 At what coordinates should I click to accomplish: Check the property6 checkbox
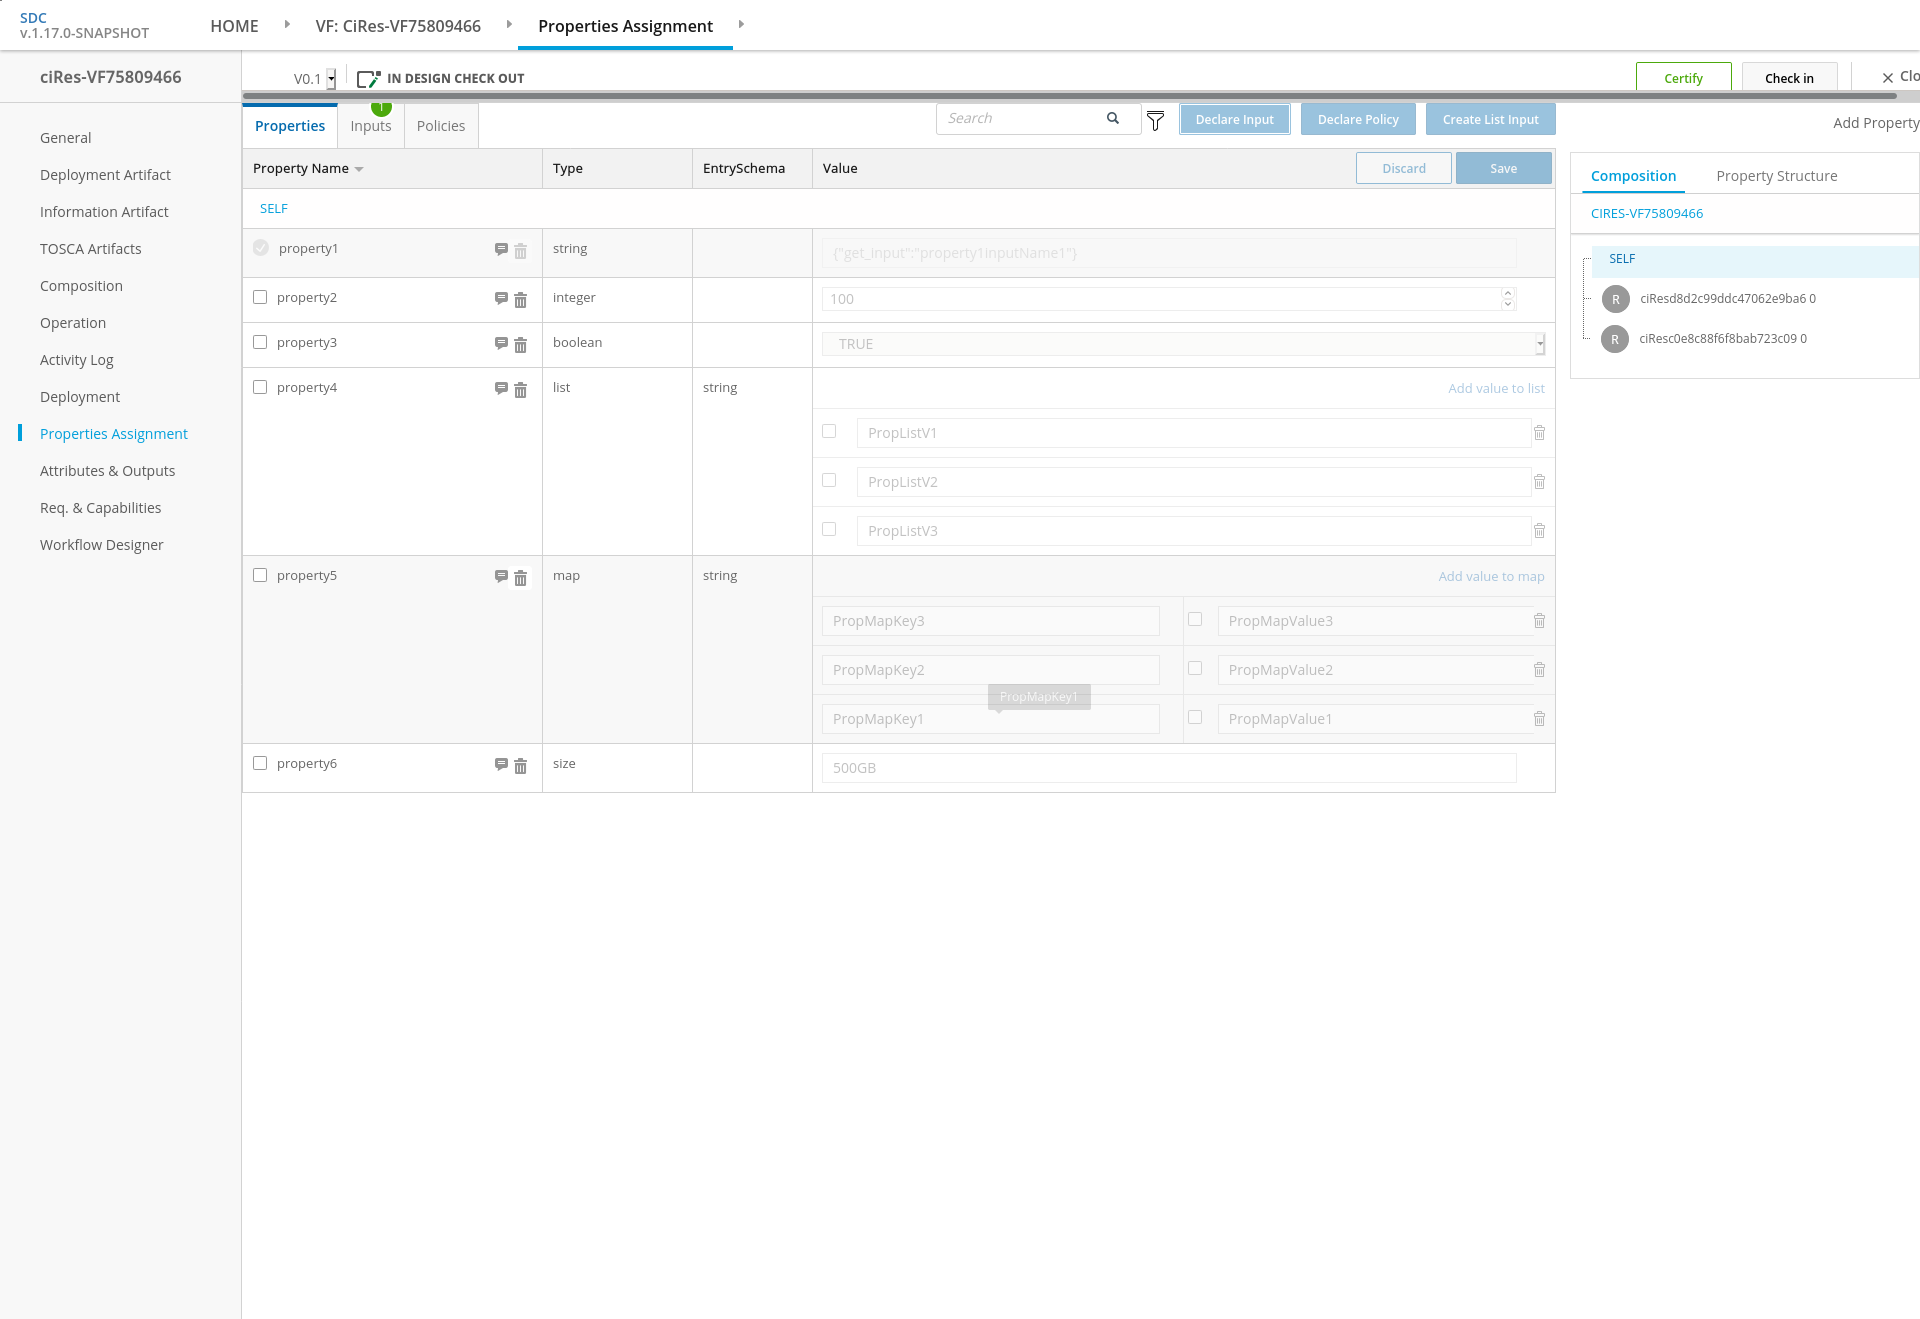(260, 763)
